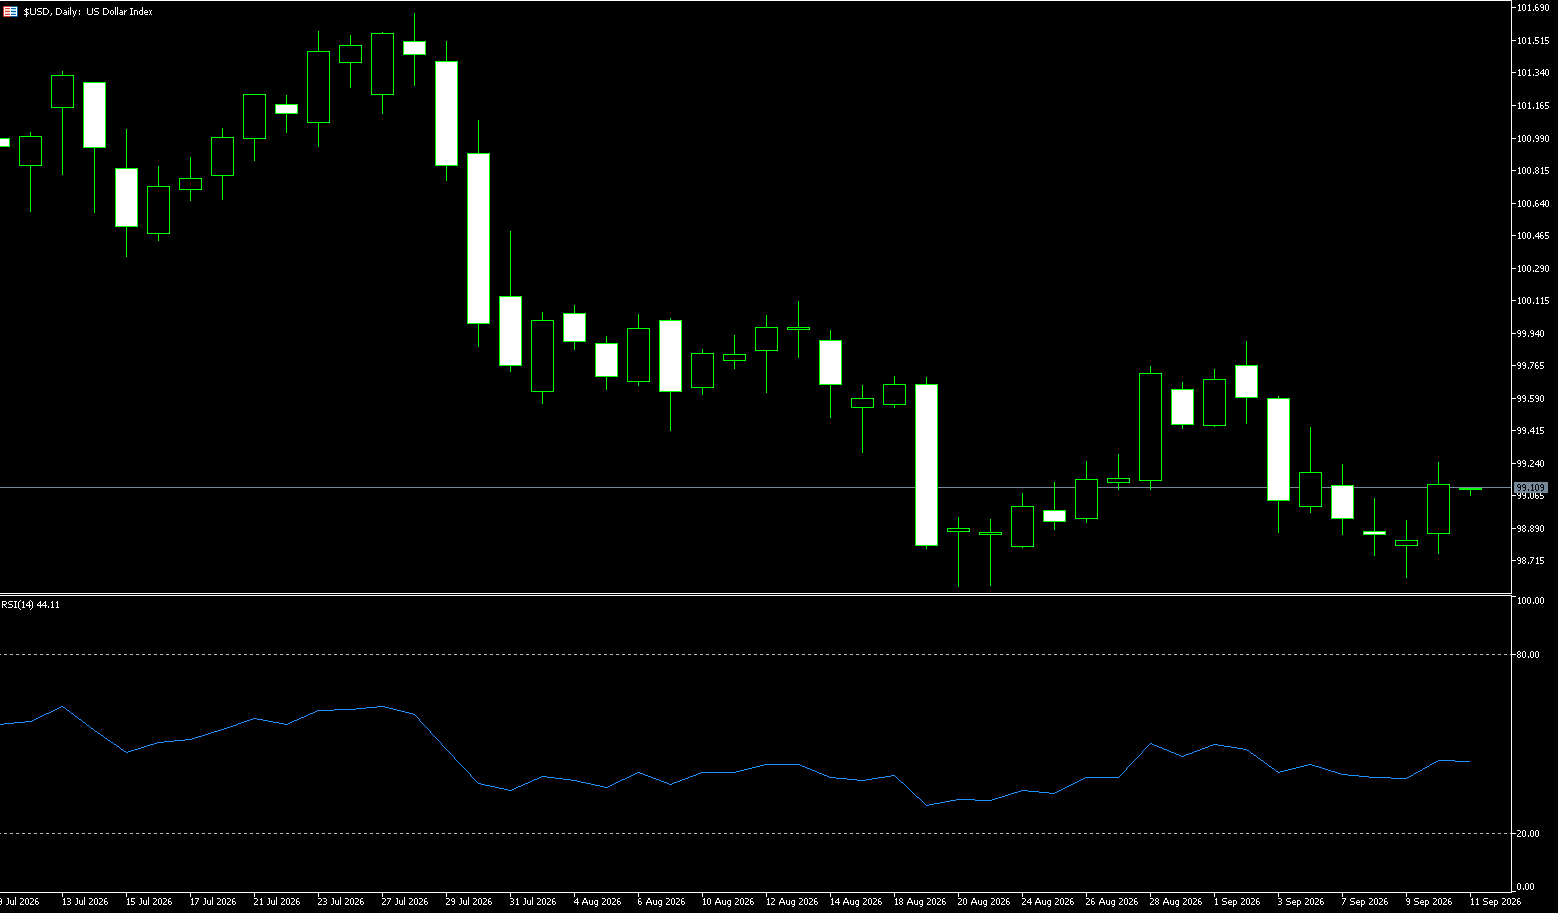This screenshot has width=1558, height=913.
Task: Select the 1 Sep 2026 date label
Action: [x=1237, y=902]
